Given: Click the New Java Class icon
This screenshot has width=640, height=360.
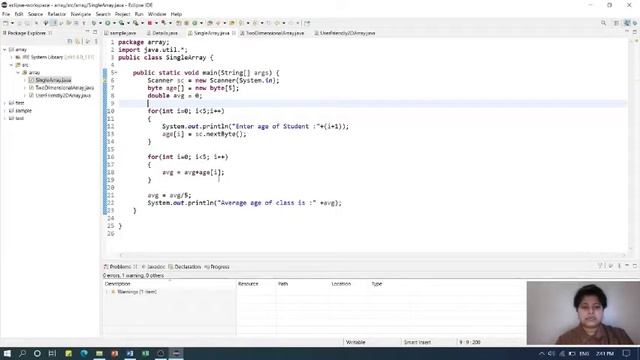Looking at the screenshot, I should (x=195, y=23).
